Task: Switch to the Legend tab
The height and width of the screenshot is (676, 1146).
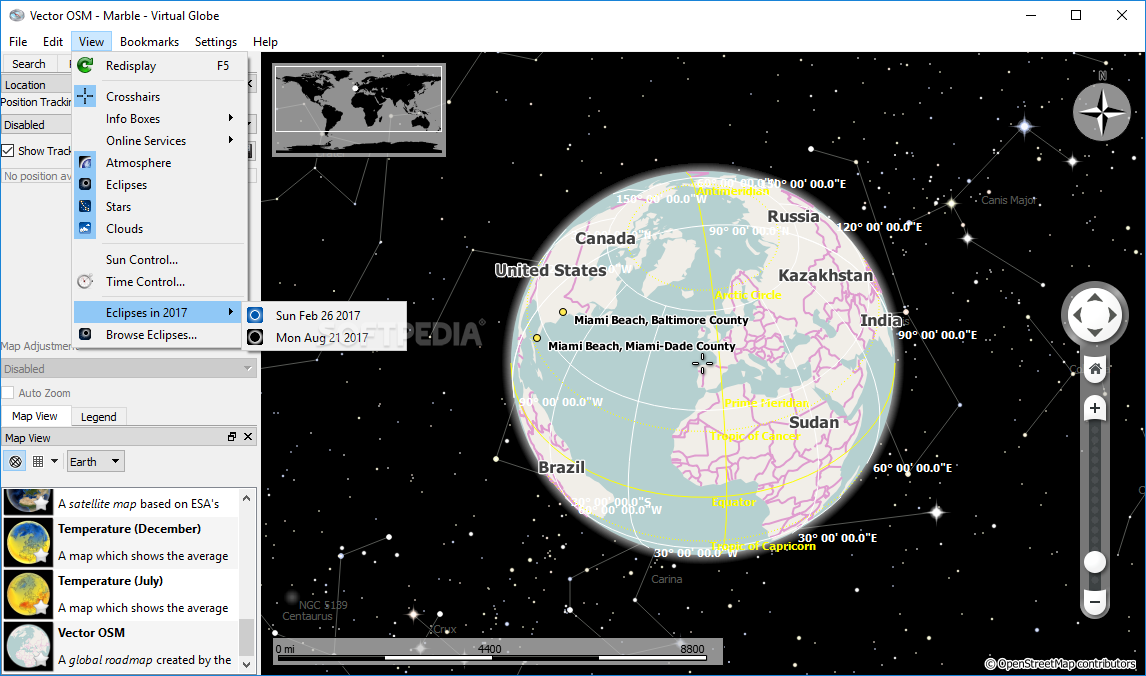Action: [x=98, y=417]
